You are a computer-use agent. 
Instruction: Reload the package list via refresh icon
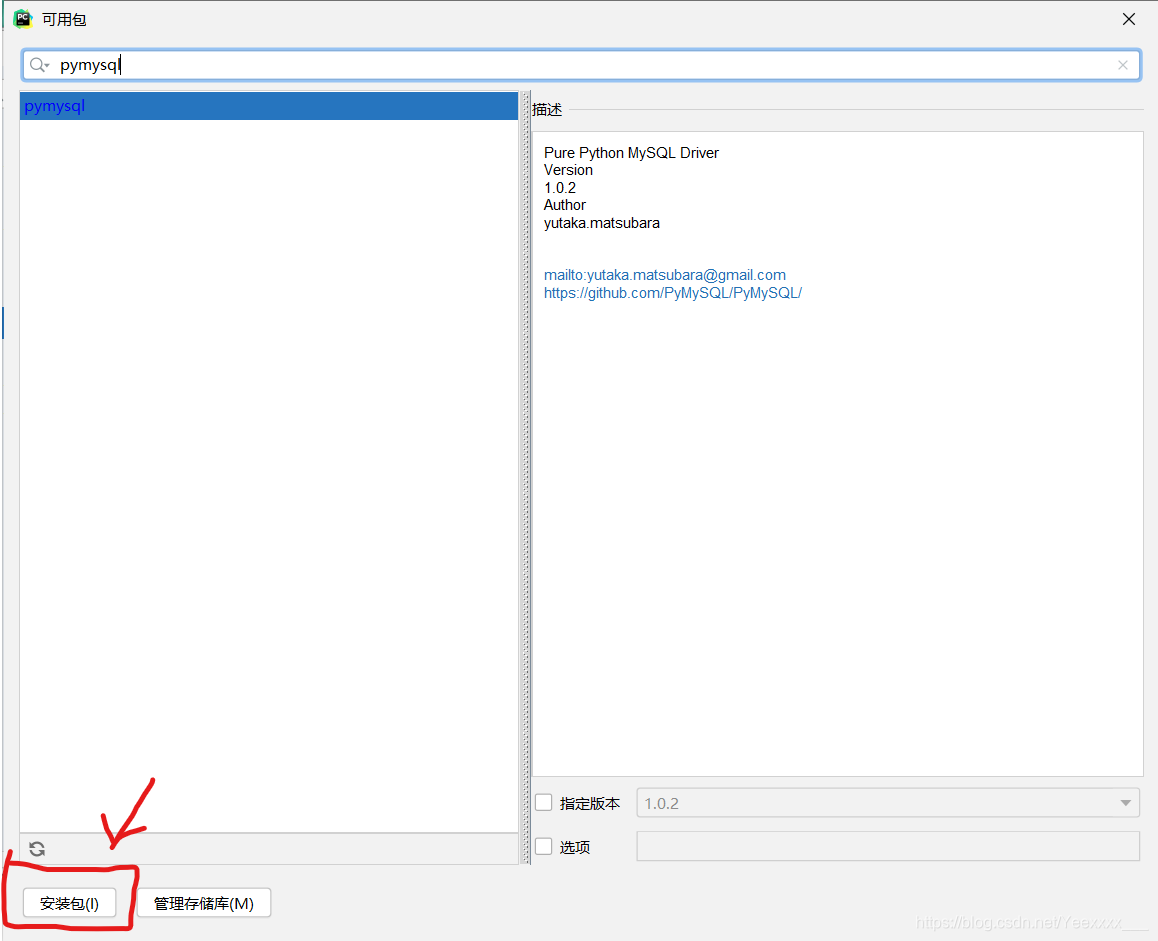click(x=37, y=849)
